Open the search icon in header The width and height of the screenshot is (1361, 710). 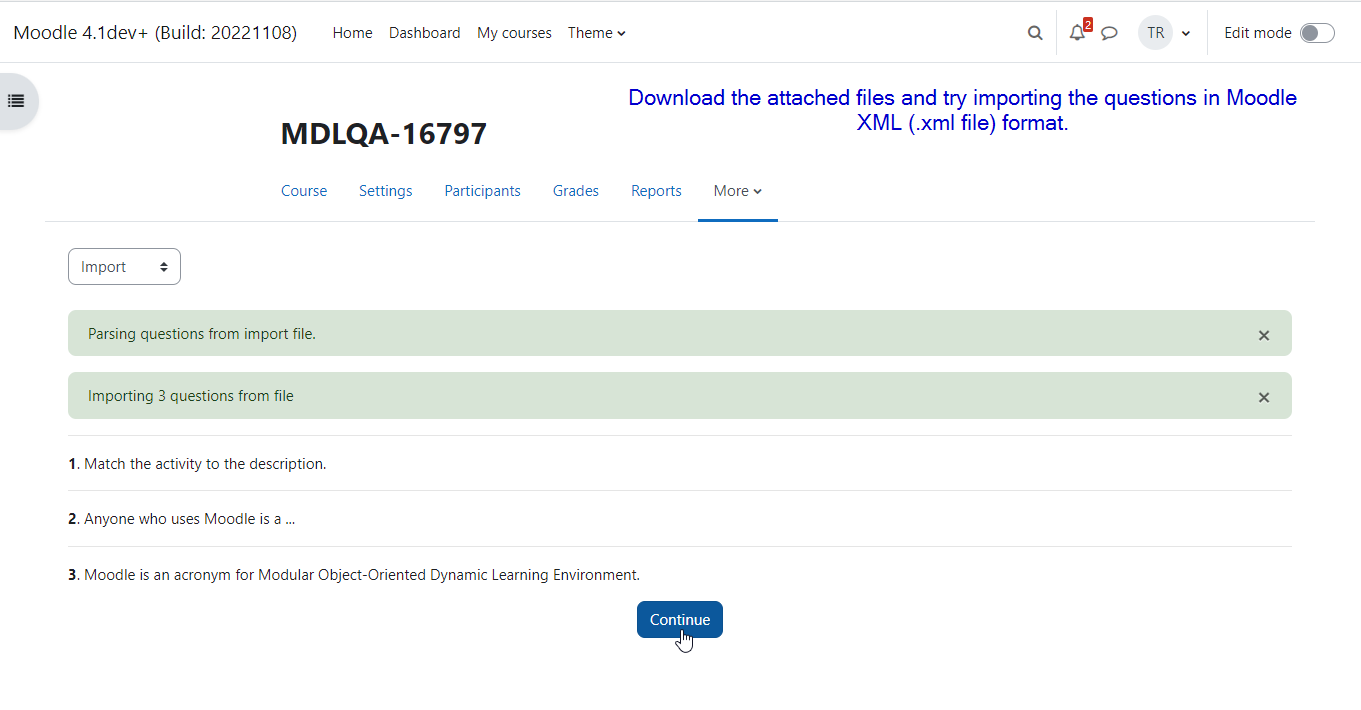1035,33
